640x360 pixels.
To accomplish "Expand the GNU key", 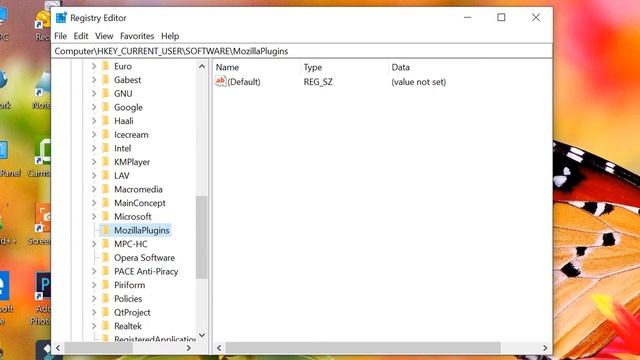I will coord(94,93).
